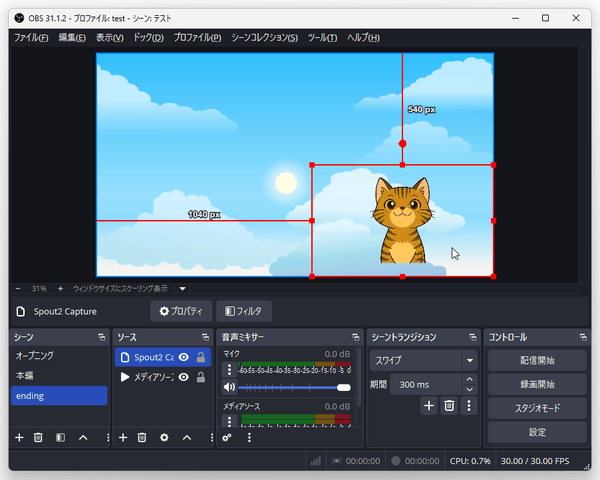600x480 pixels.
Task: Toggle visibility of メディアソース source
Action: pyautogui.click(x=184, y=377)
